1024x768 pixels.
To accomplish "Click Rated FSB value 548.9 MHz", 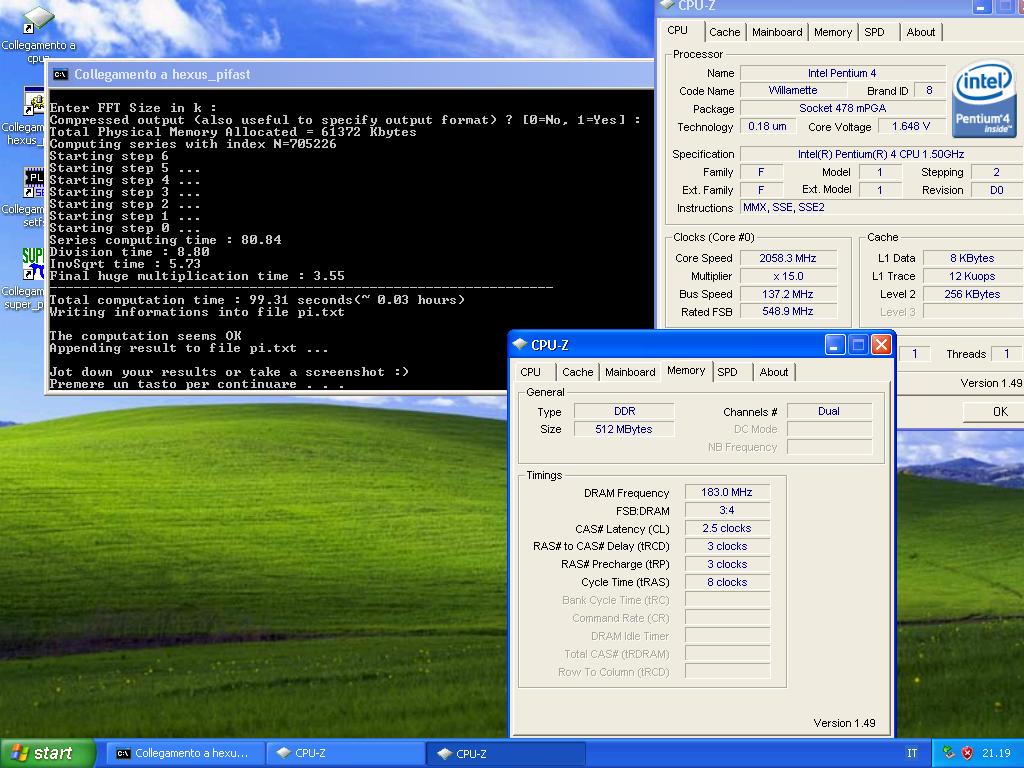I will coord(788,312).
